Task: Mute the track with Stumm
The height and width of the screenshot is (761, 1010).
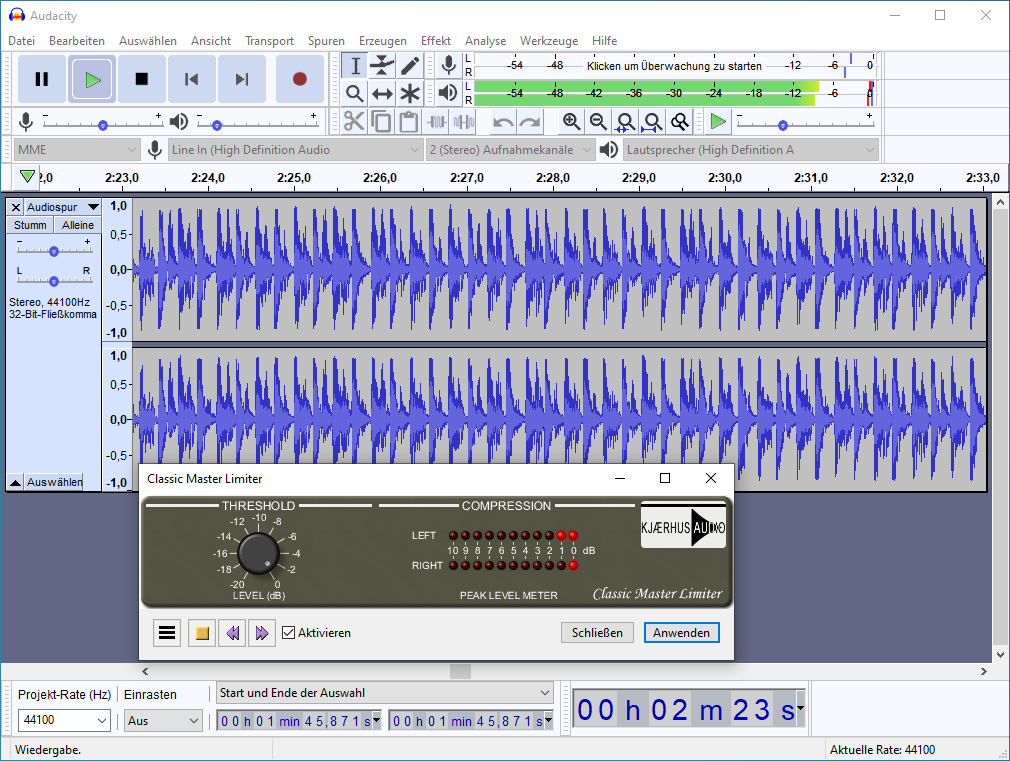Action: pyautogui.click(x=30, y=225)
